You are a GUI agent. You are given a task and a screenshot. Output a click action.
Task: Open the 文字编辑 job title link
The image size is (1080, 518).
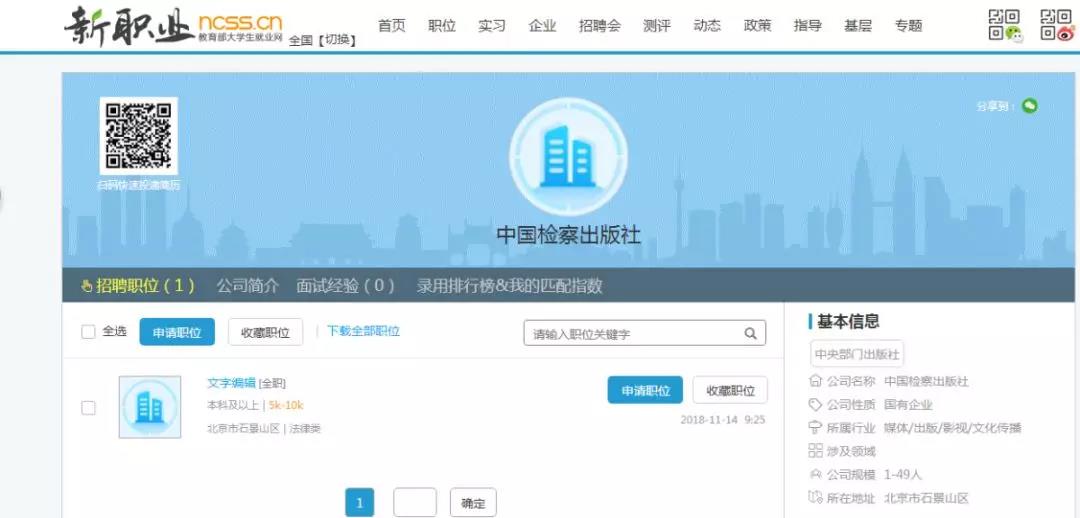(231, 383)
